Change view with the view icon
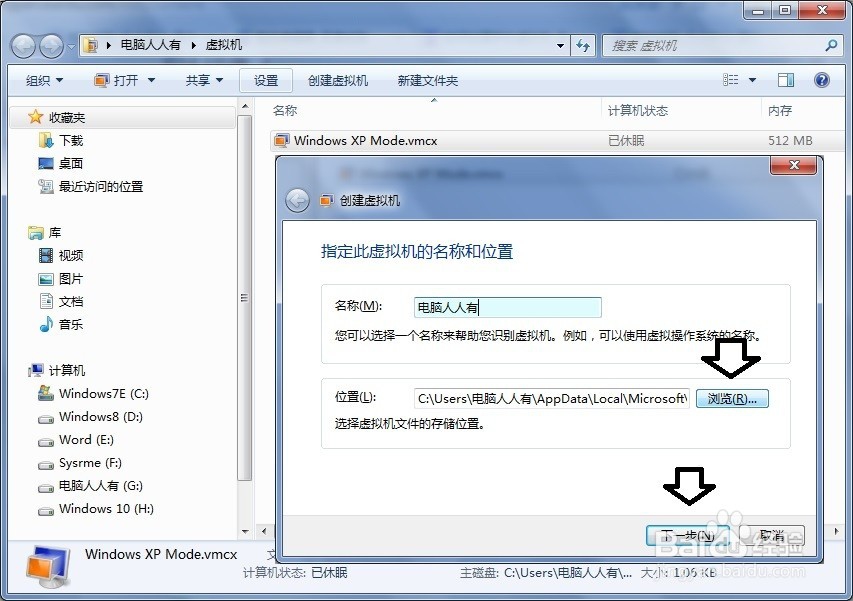The height and width of the screenshot is (601, 853). tap(731, 80)
